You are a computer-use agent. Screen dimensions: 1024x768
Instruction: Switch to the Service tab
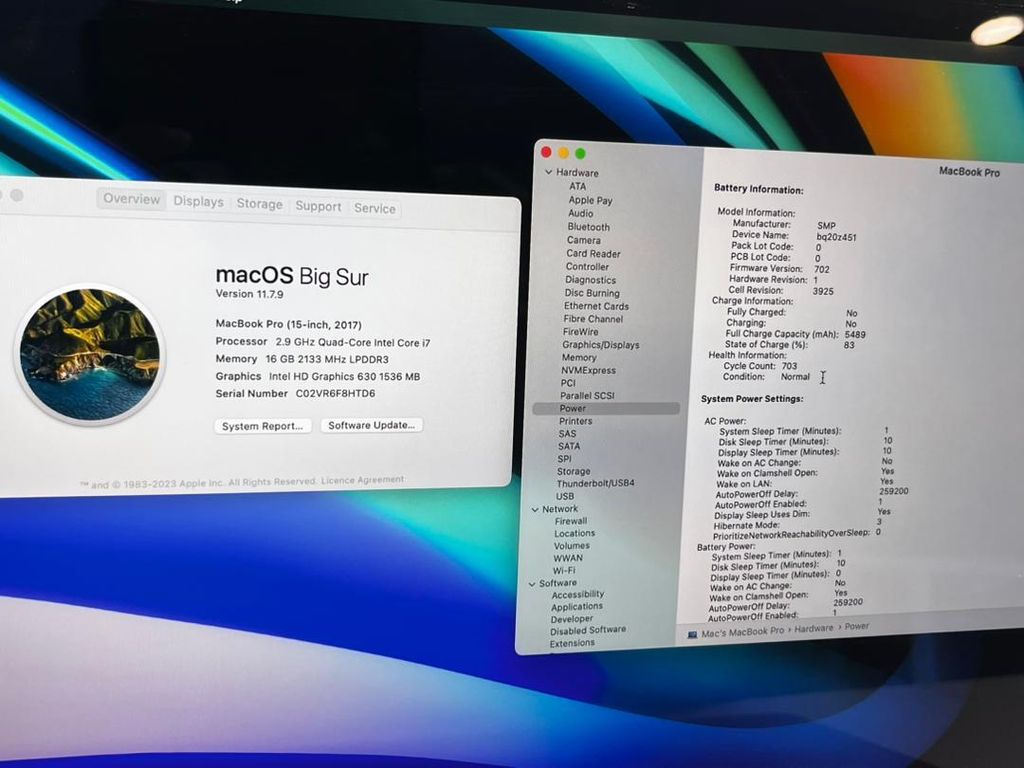[375, 208]
